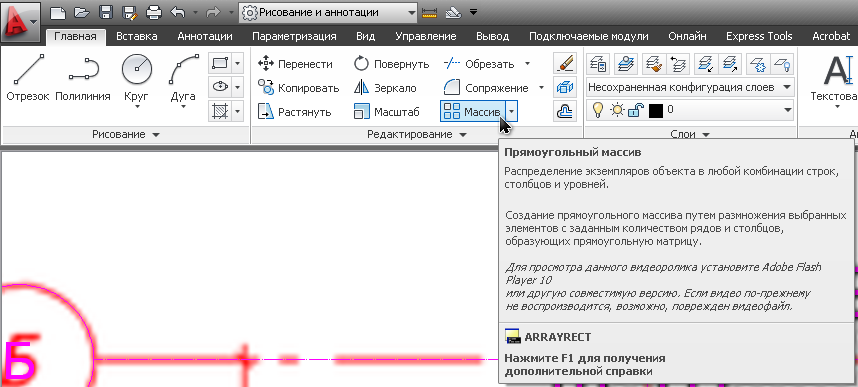
Task: Click the Offset tool icon
Action: [565, 112]
